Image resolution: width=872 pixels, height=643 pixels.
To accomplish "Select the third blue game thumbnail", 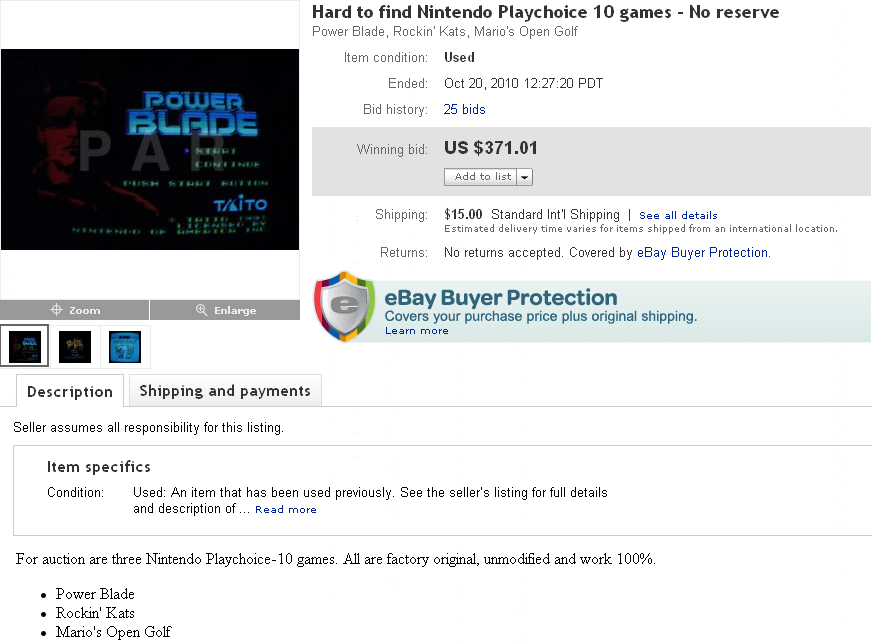I will (125, 346).
